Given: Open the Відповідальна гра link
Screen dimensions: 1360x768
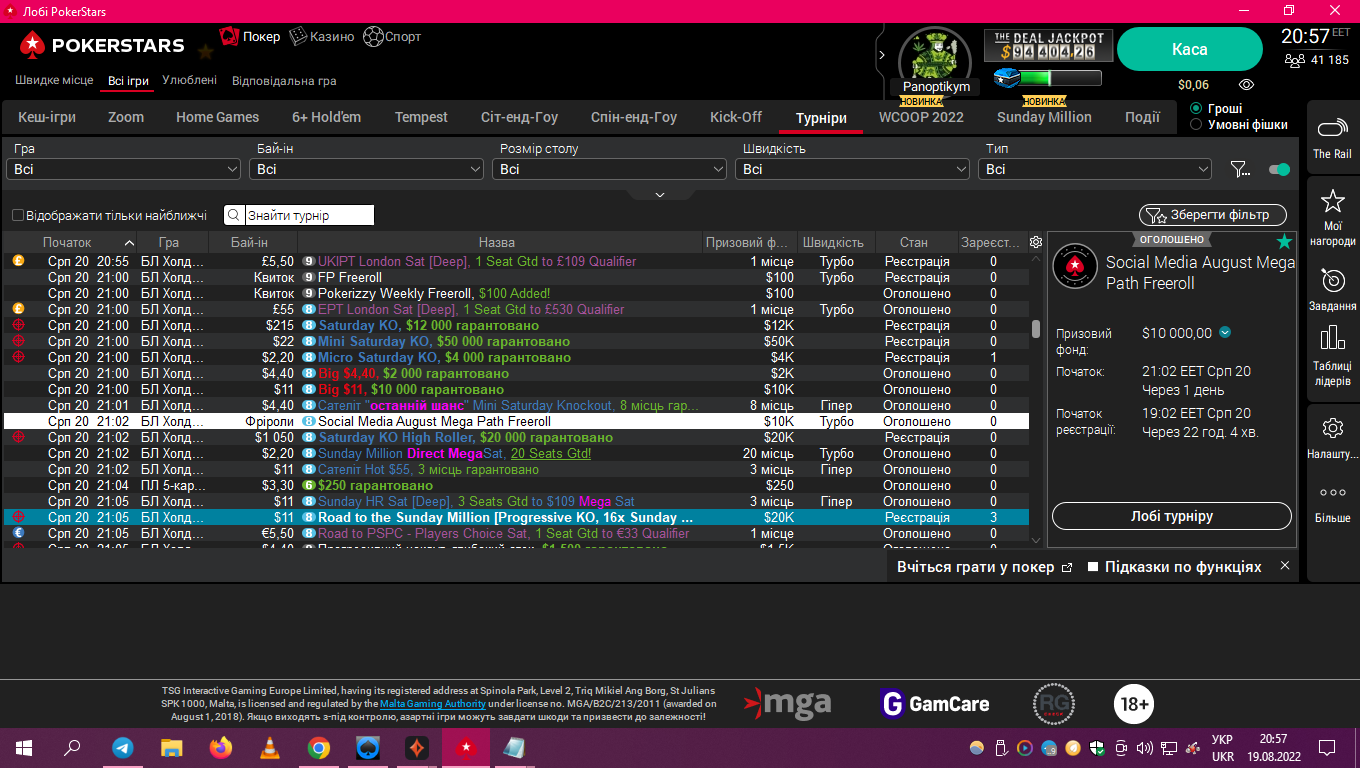Looking at the screenshot, I should coord(284,80).
